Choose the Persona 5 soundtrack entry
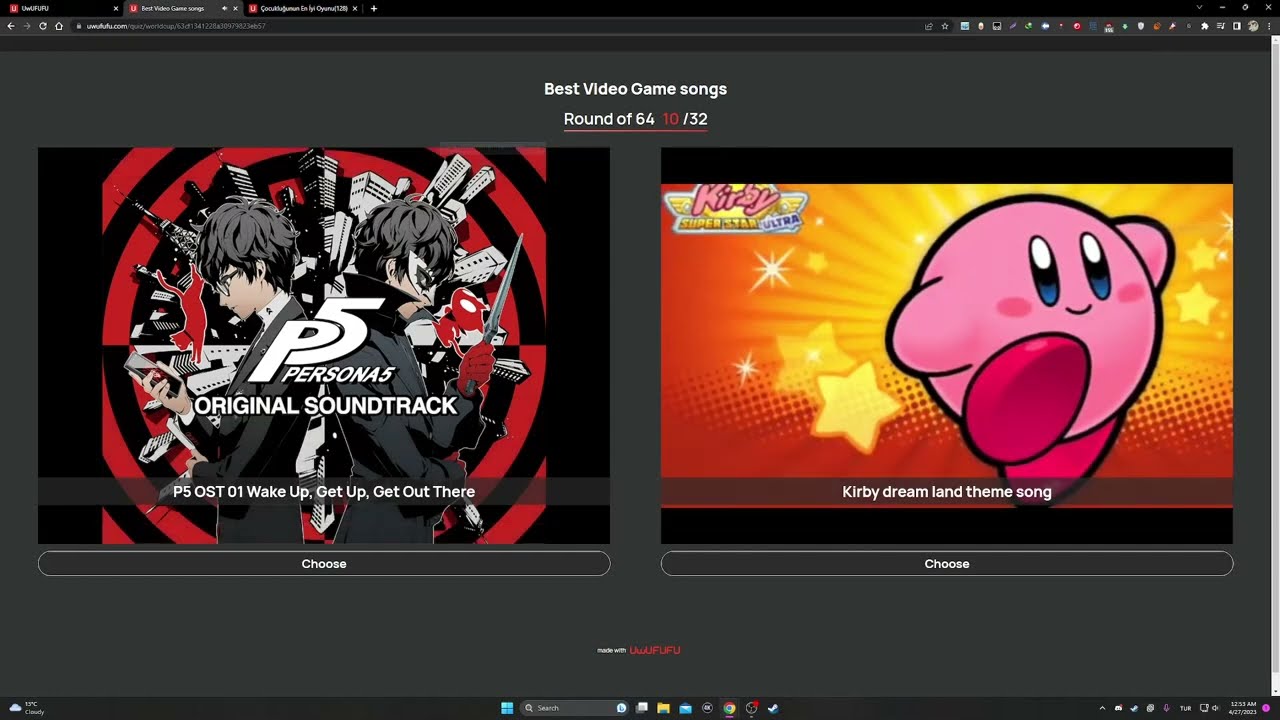Screen dimensions: 1280x720 tap(324, 563)
